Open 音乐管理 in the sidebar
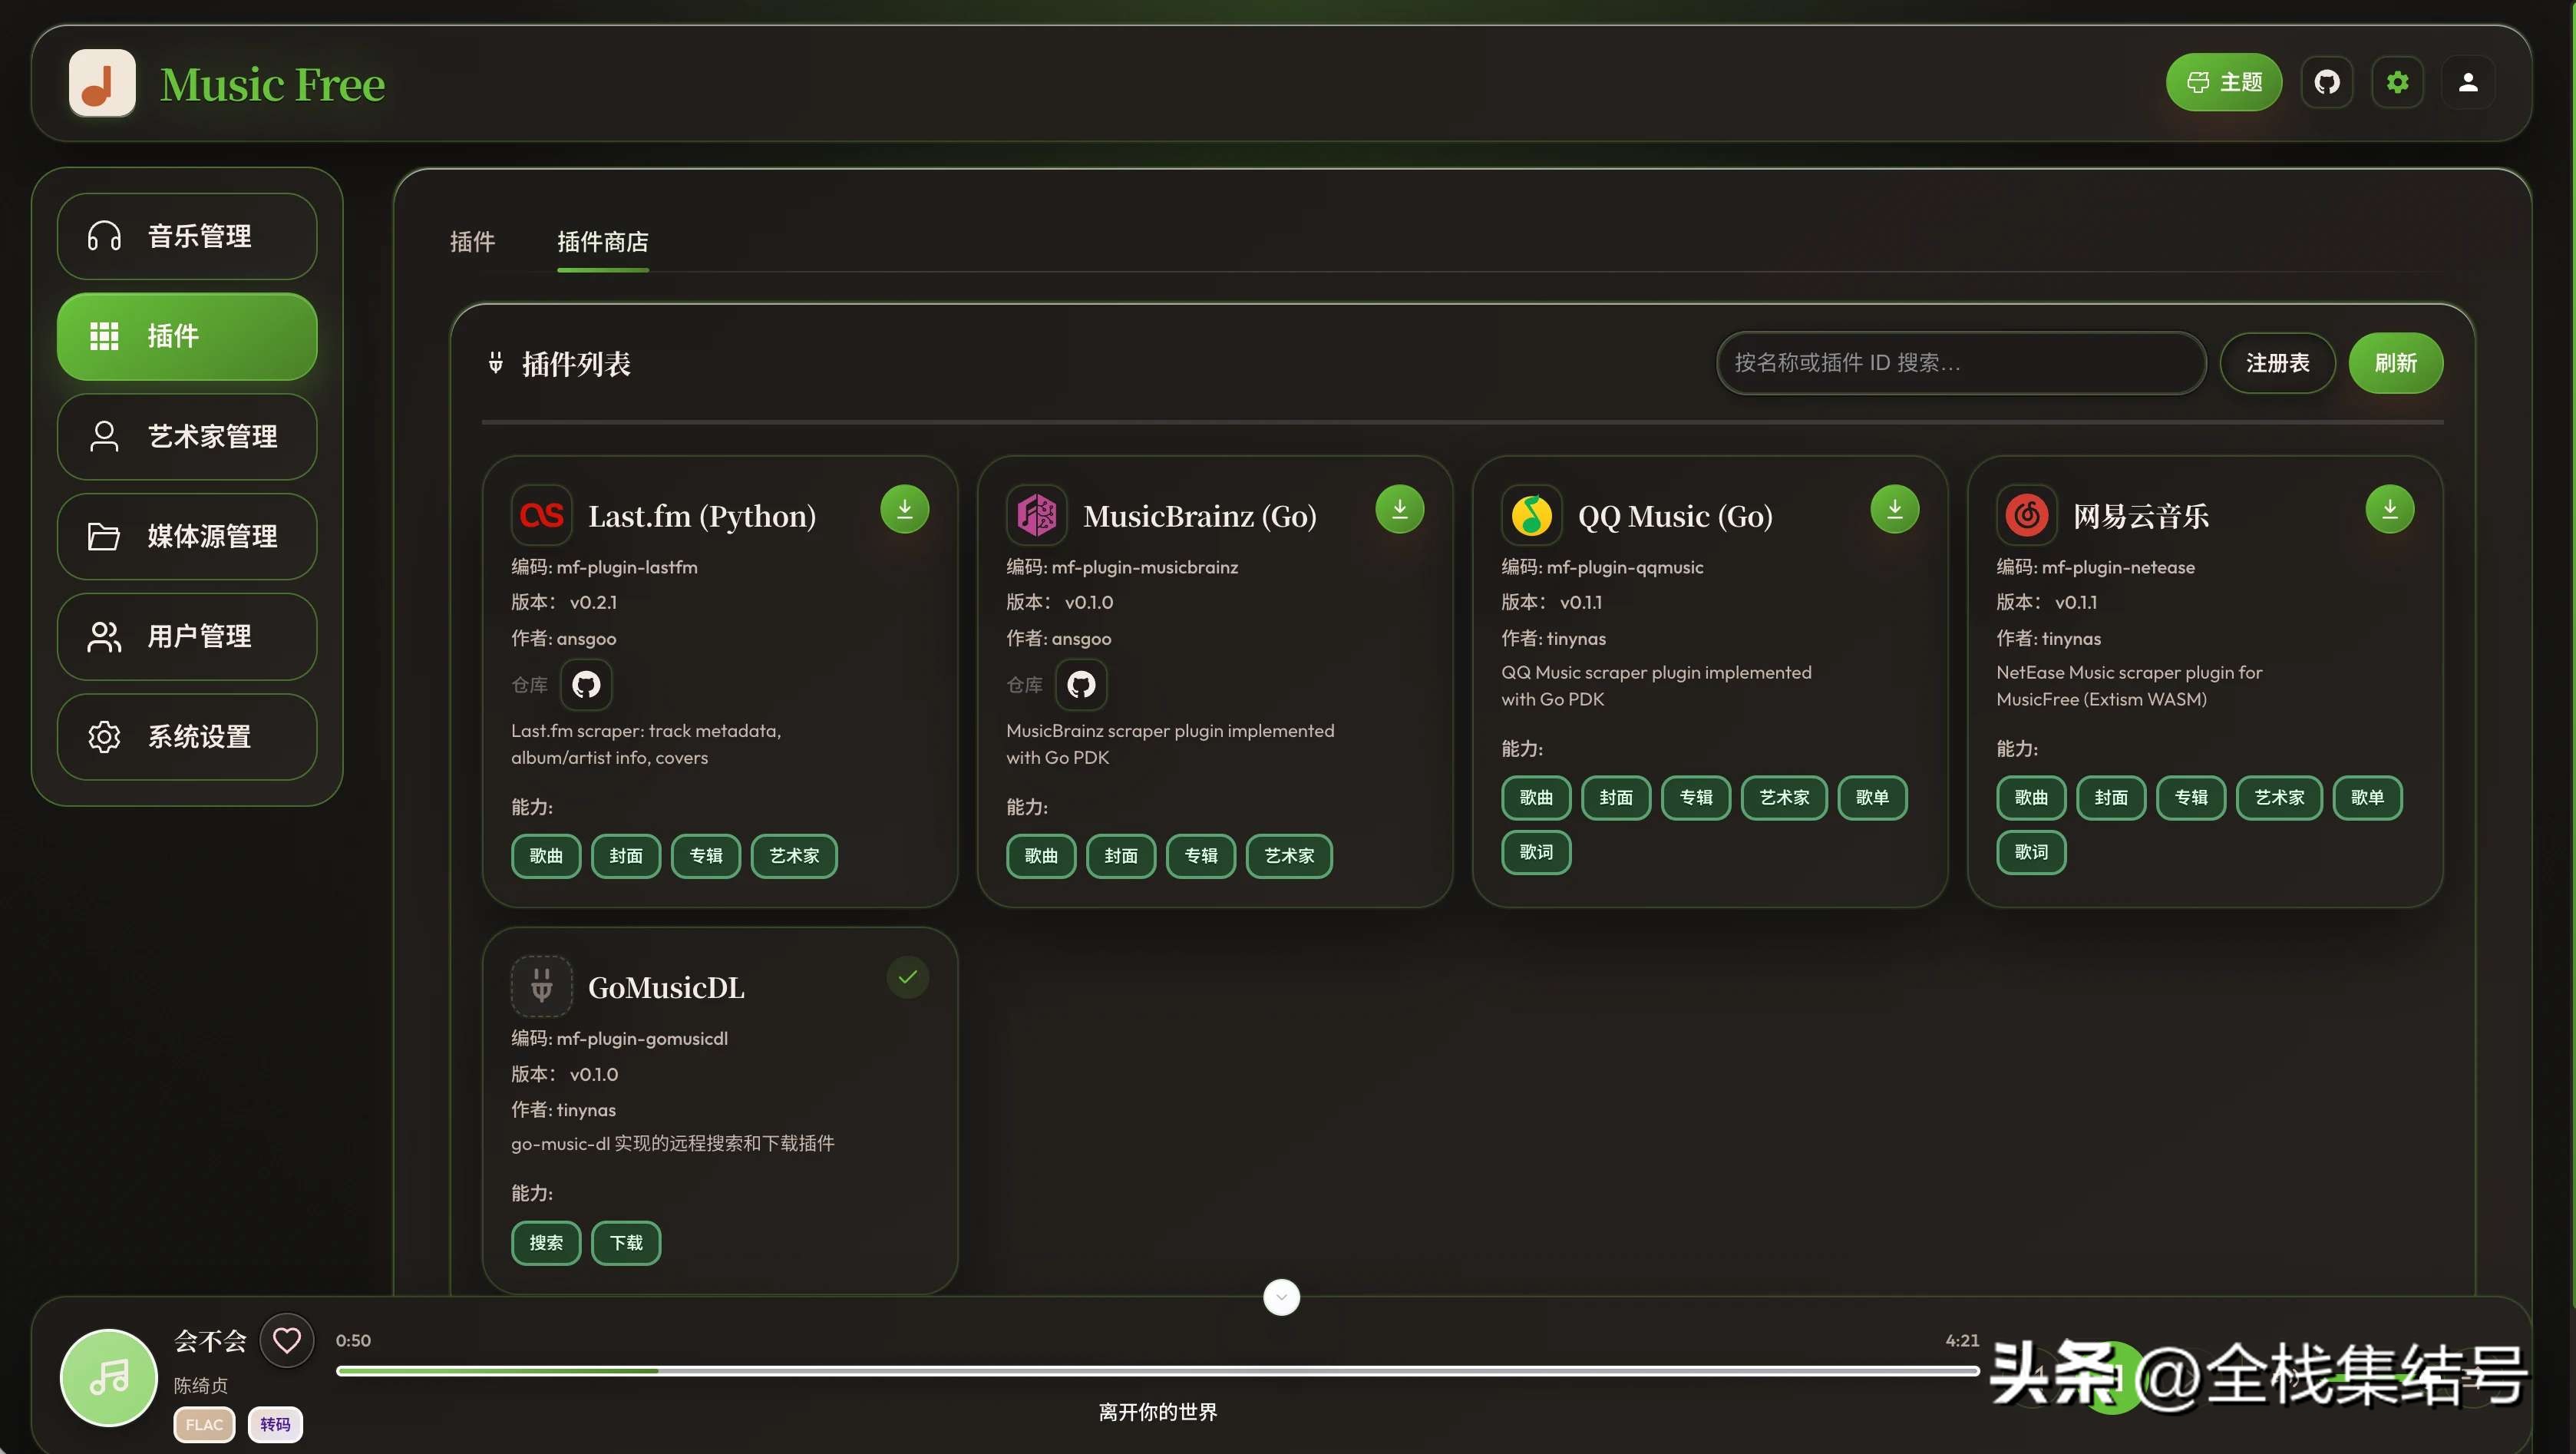The width and height of the screenshot is (2576, 1454). (x=187, y=236)
